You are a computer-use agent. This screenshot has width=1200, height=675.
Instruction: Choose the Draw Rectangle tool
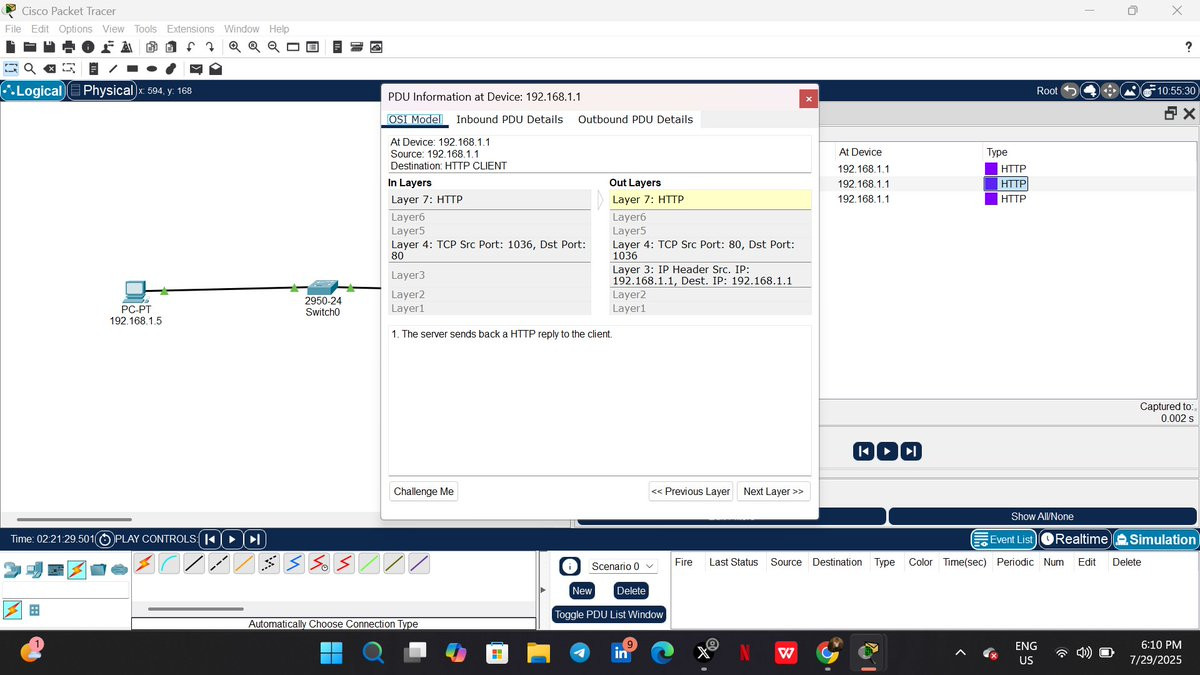(x=132, y=69)
